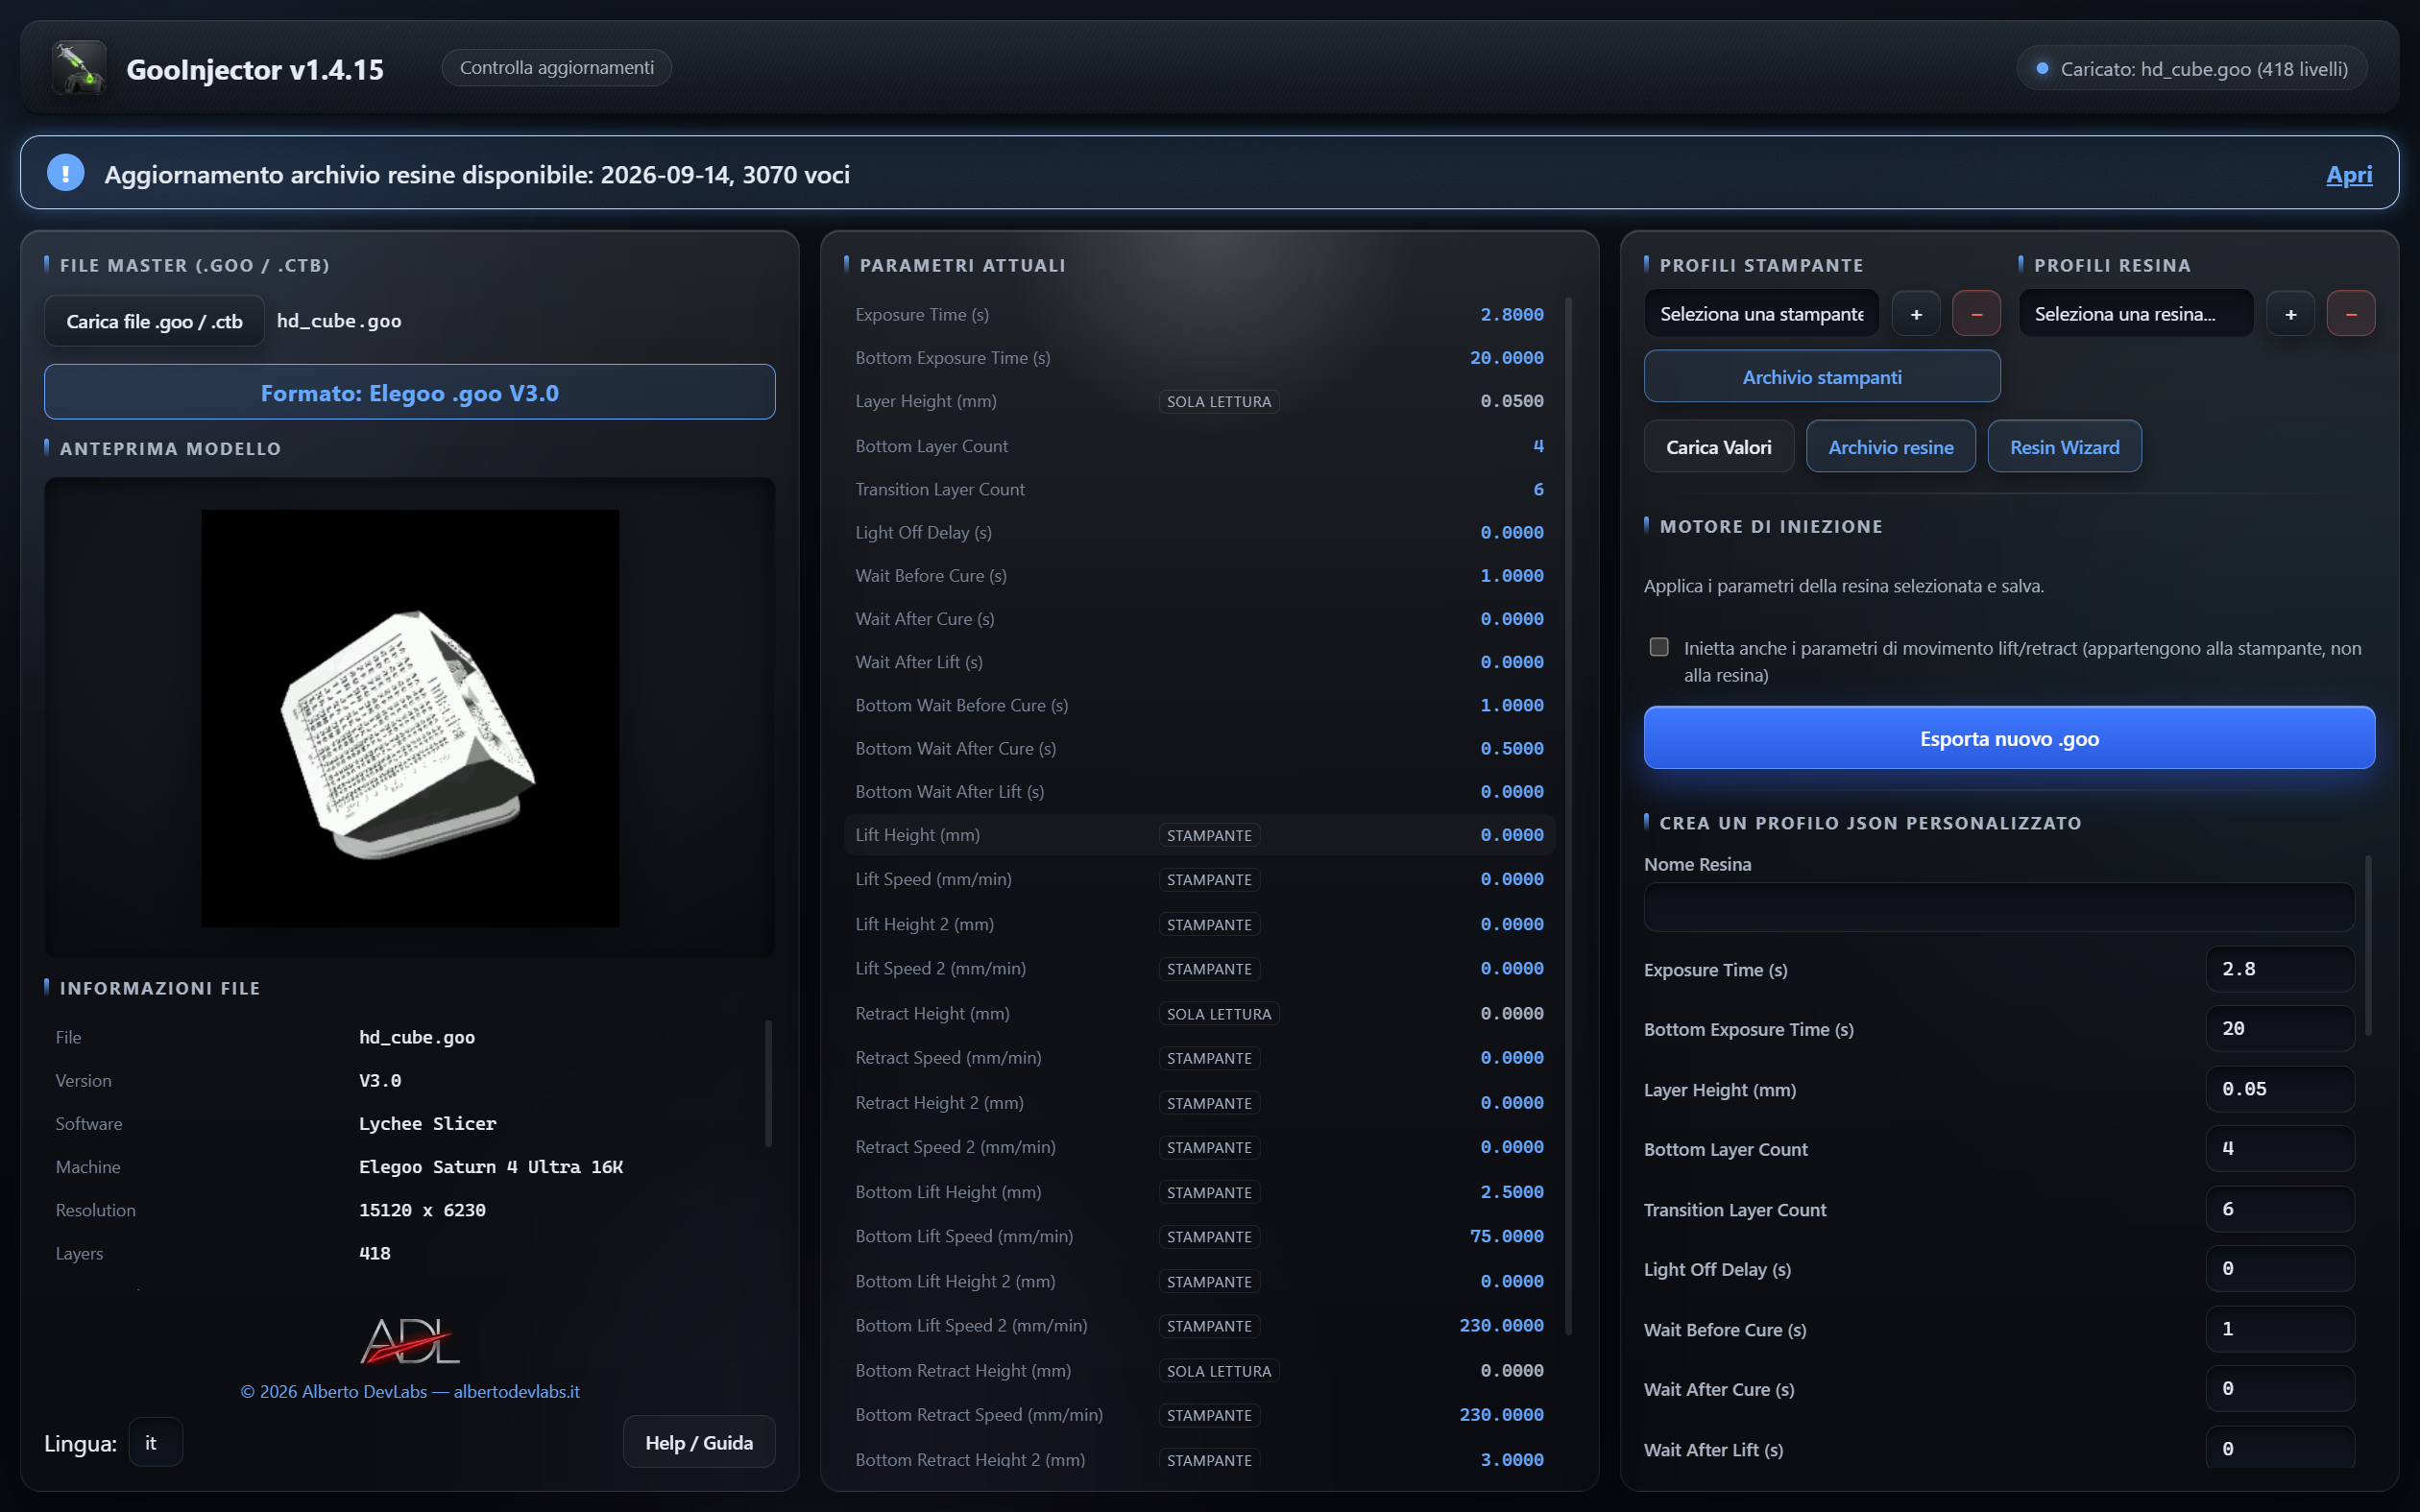
Task: Click Esporta nuovo .goo button
Action: coord(2009,738)
